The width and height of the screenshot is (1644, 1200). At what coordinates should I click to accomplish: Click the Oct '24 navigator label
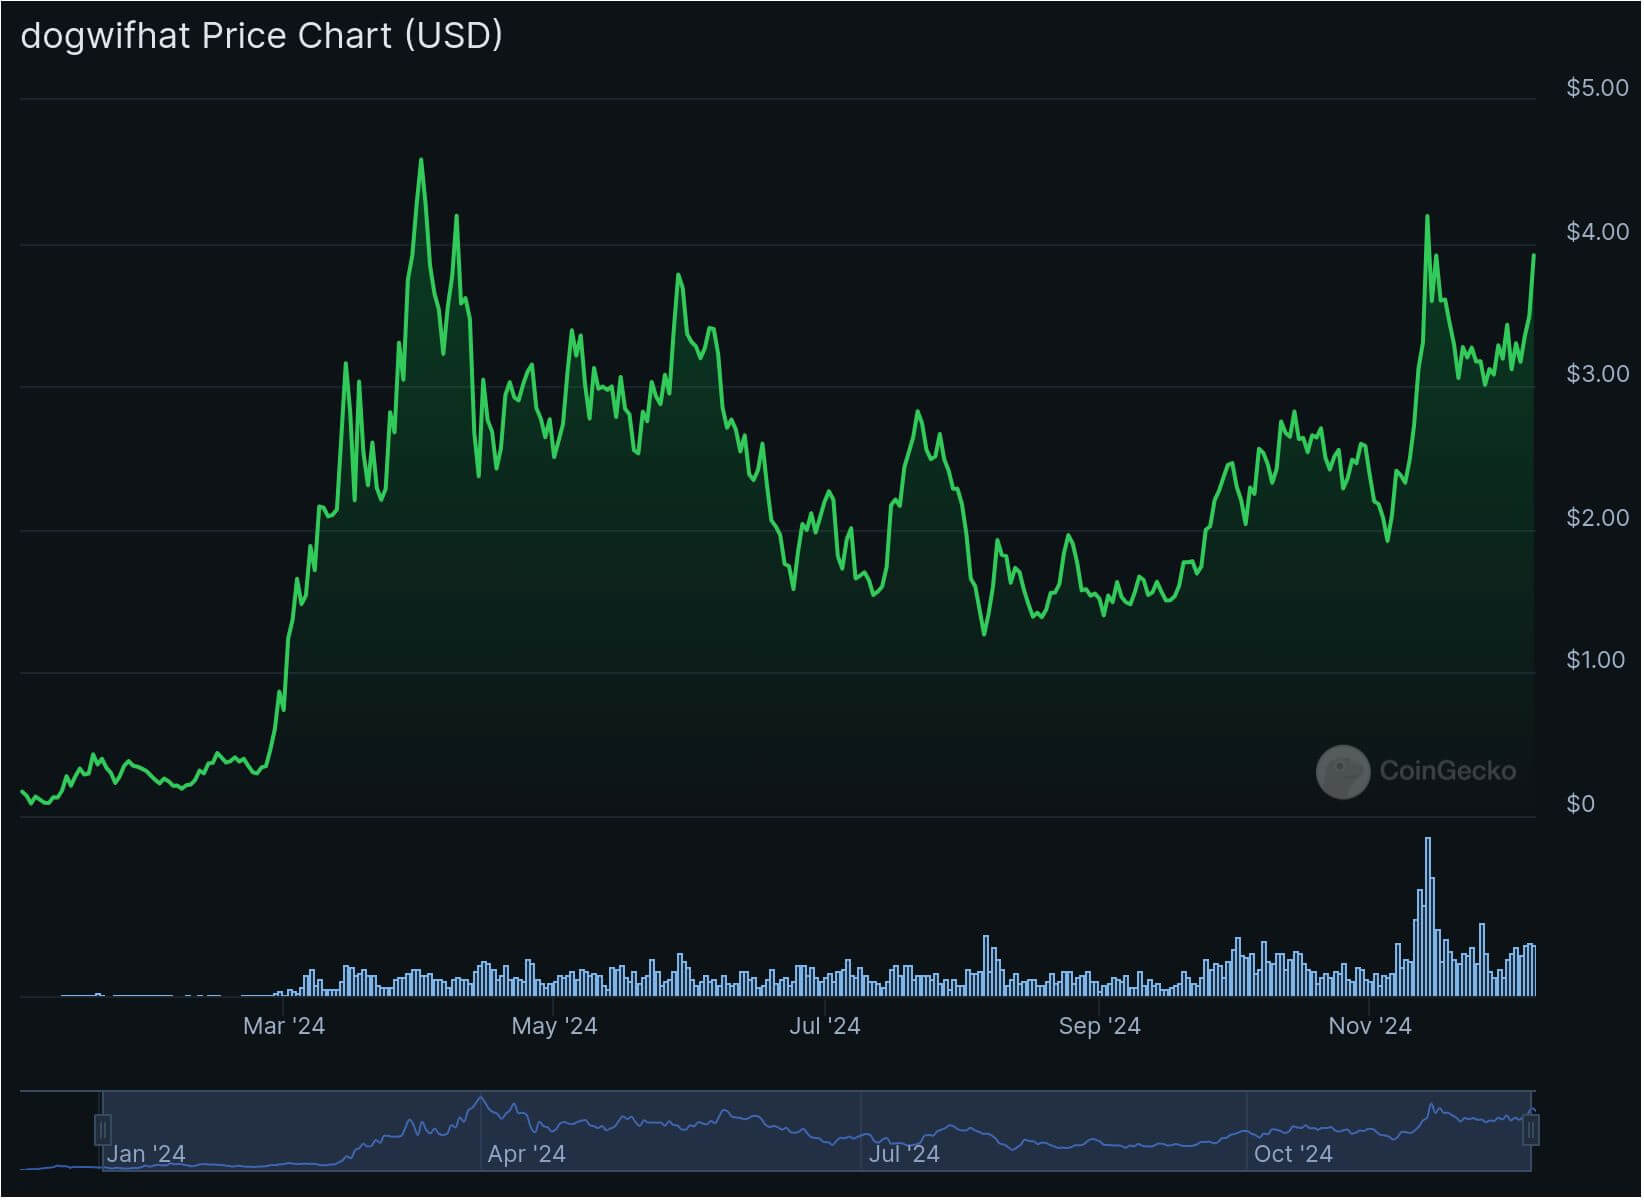tap(1293, 1154)
